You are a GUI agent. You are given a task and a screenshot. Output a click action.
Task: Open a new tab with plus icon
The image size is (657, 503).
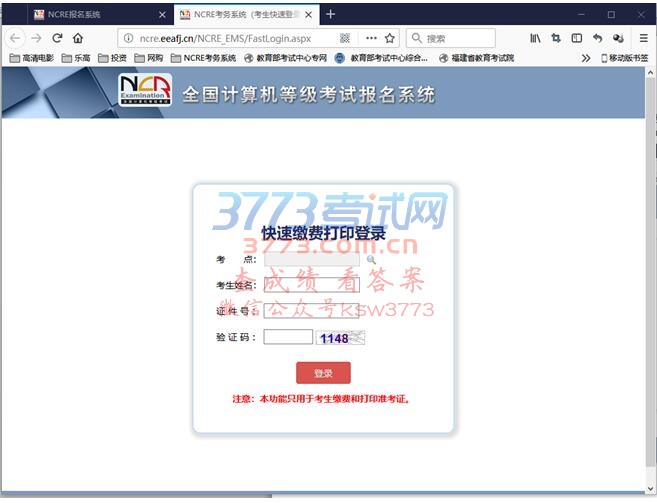[331, 14]
